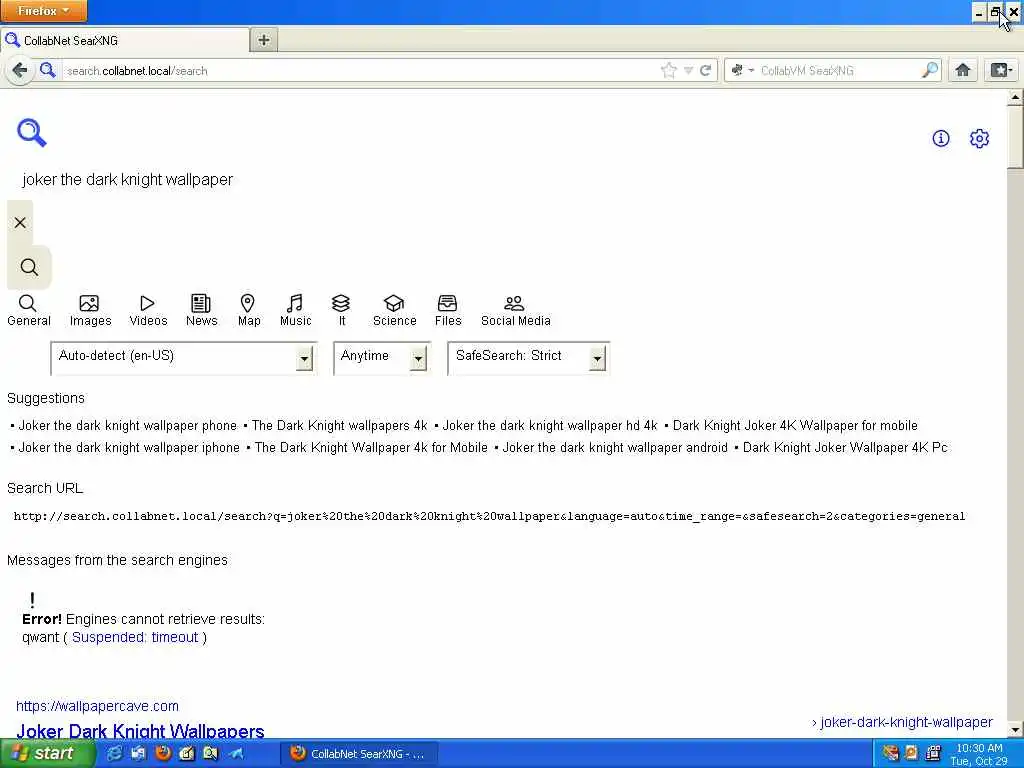1024x768 pixels.
Task: Open Joker Dark Knight Wallpapers result
Action: pyautogui.click(x=140, y=731)
